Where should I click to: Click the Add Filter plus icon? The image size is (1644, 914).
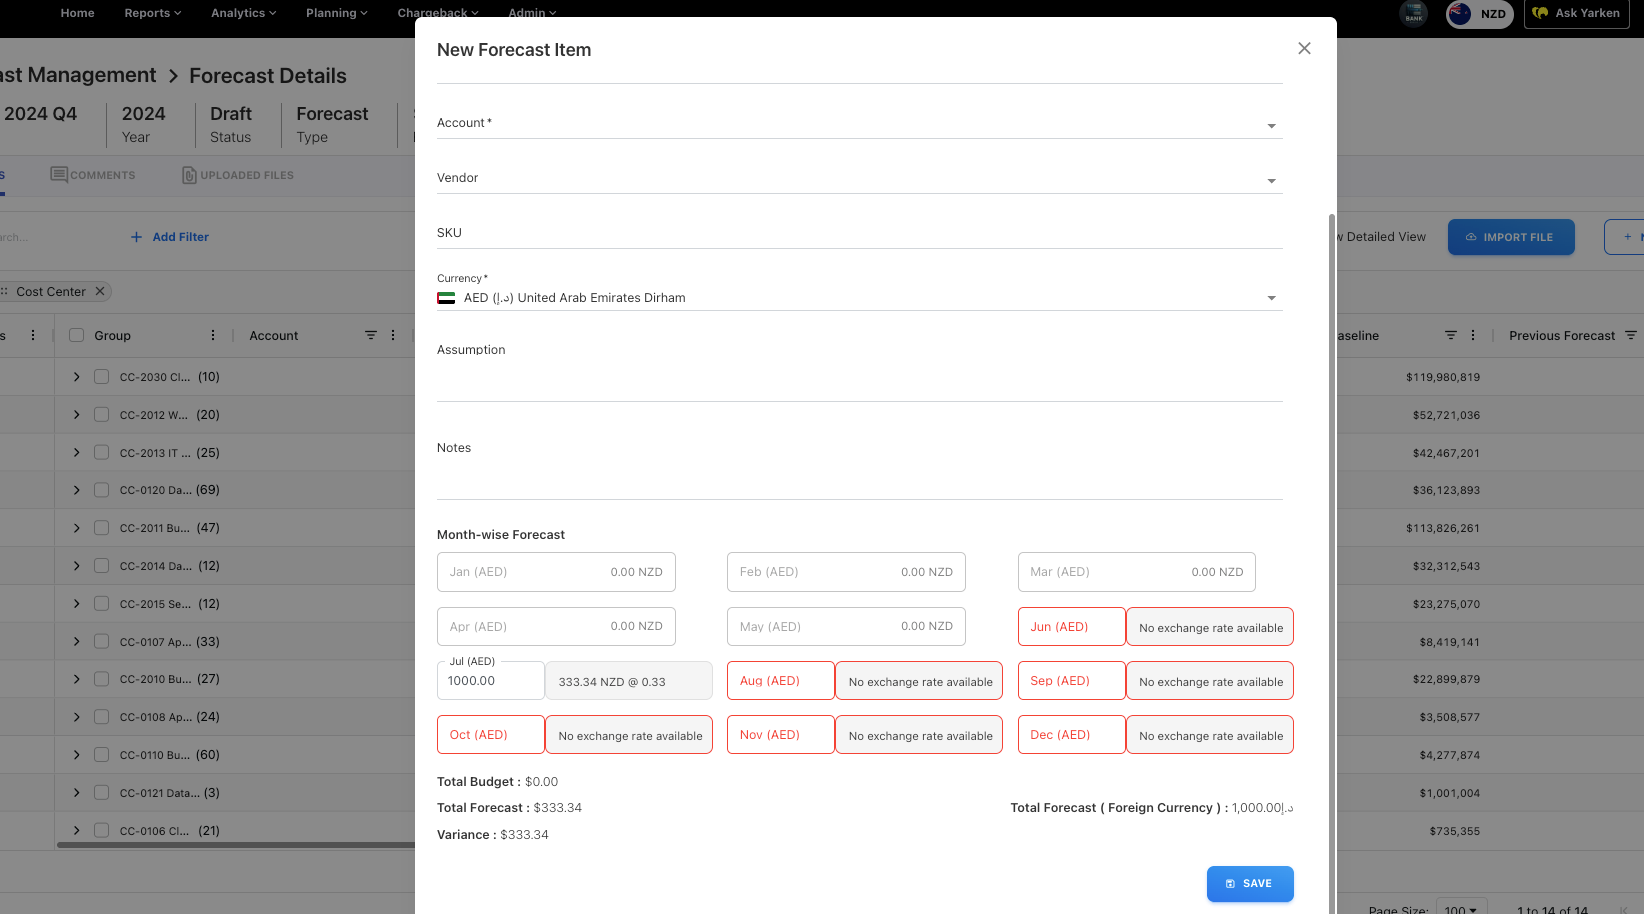click(136, 237)
